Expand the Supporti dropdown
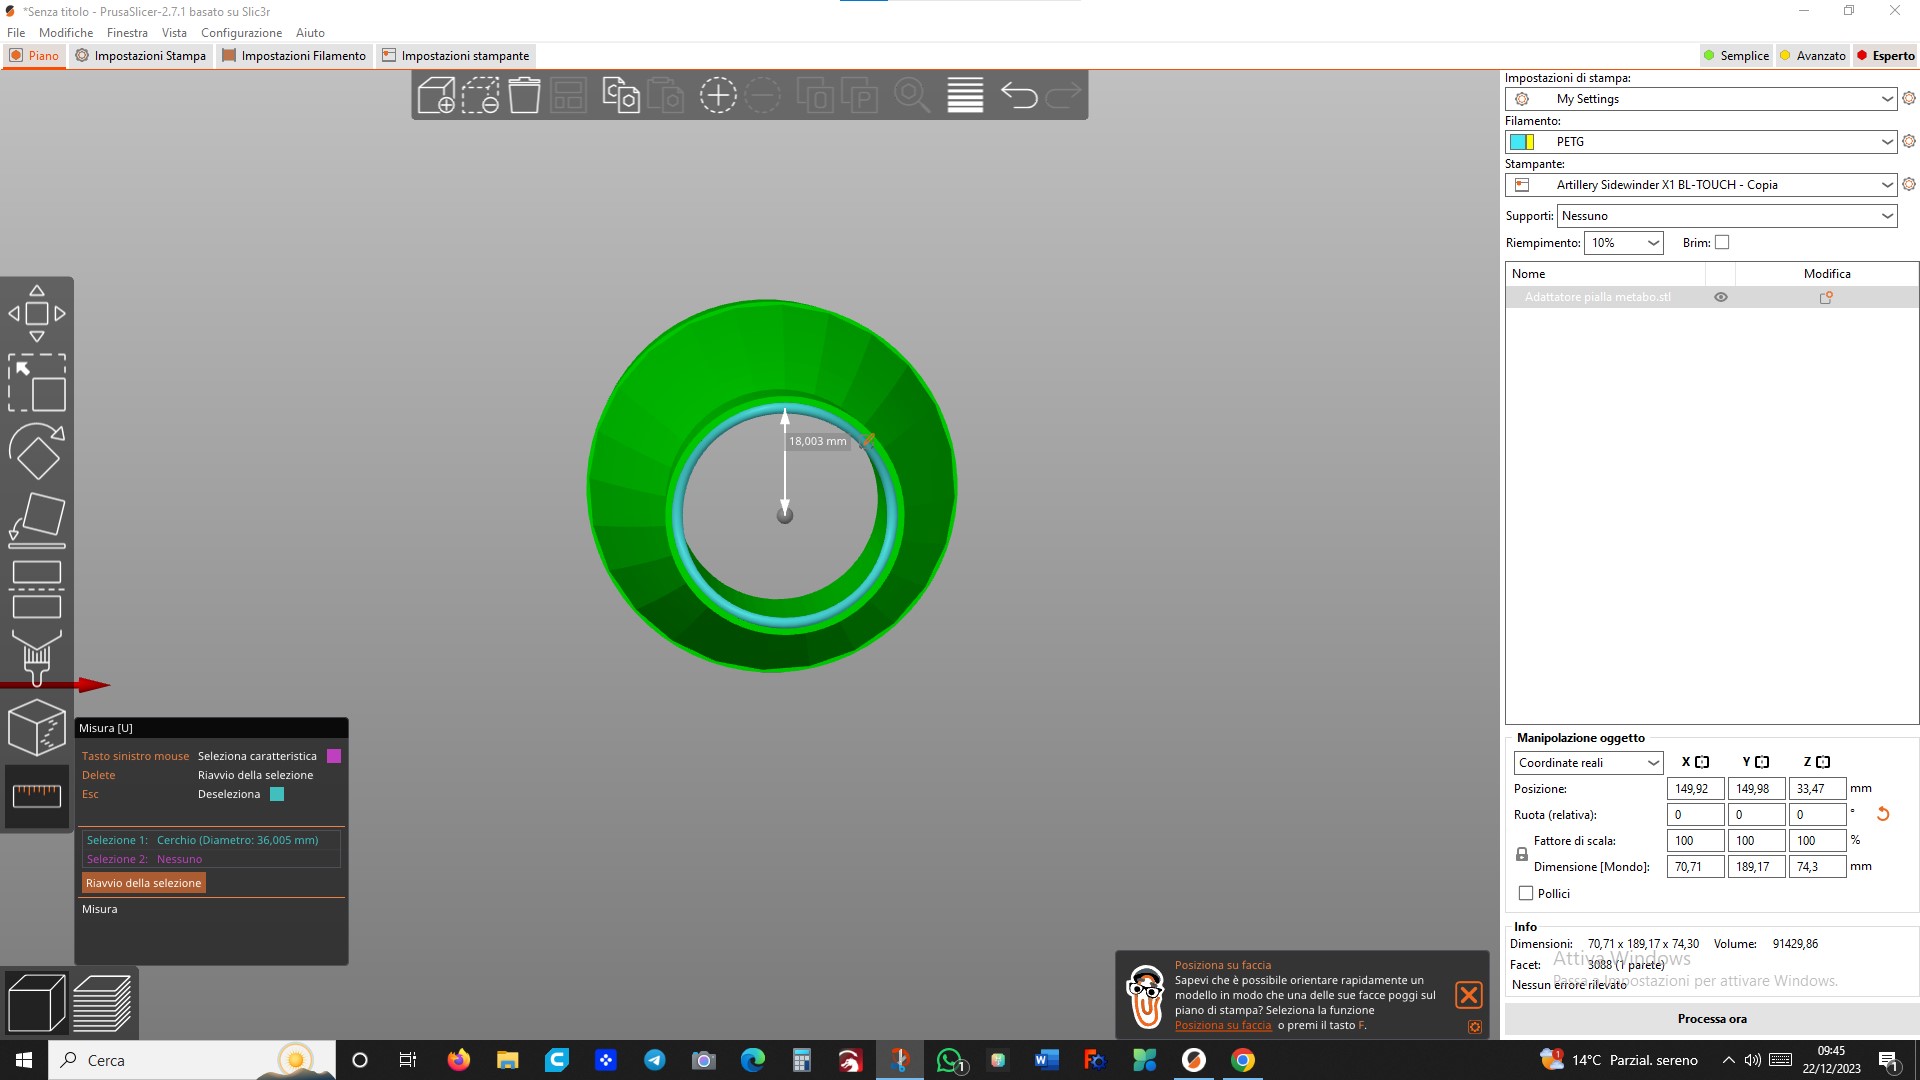1920x1080 pixels. [x=1886, y=216]
